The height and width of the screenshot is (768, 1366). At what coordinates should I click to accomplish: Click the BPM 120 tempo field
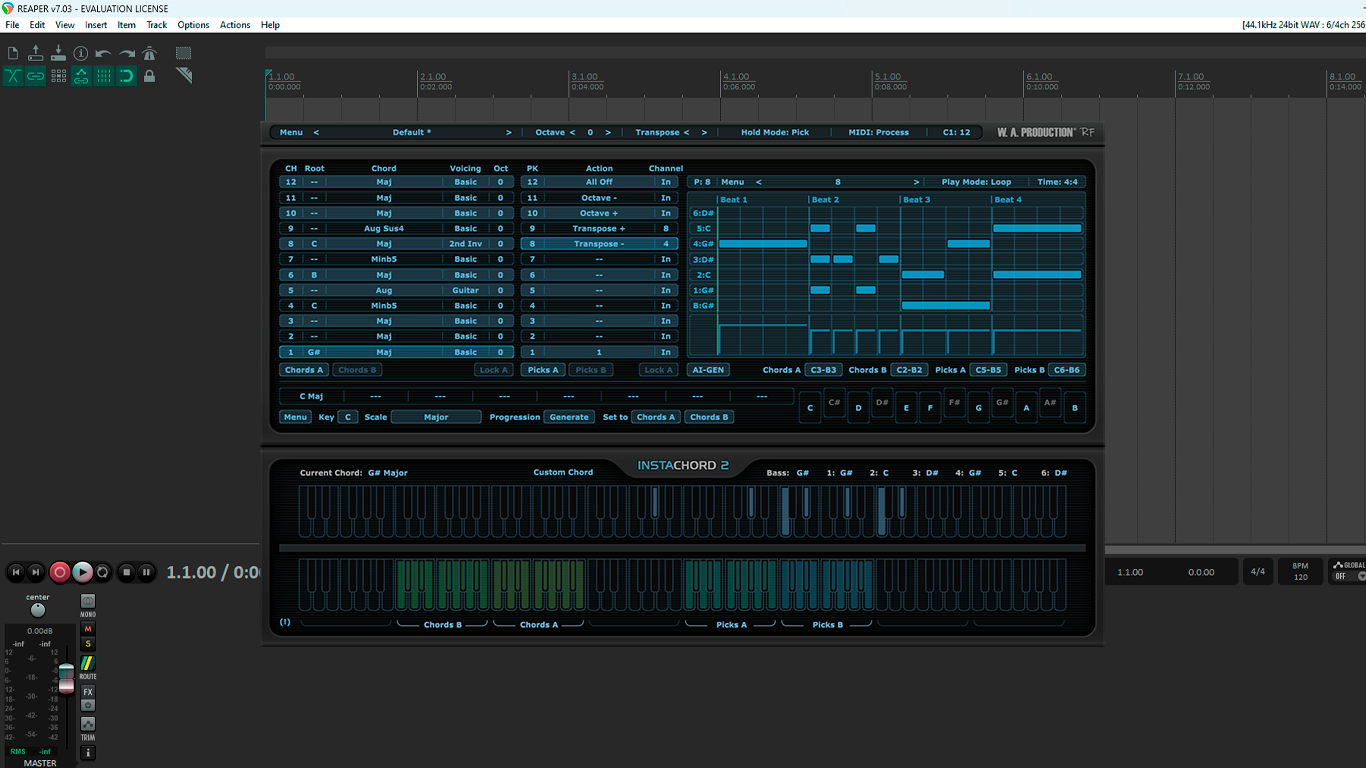[1301, 571]
